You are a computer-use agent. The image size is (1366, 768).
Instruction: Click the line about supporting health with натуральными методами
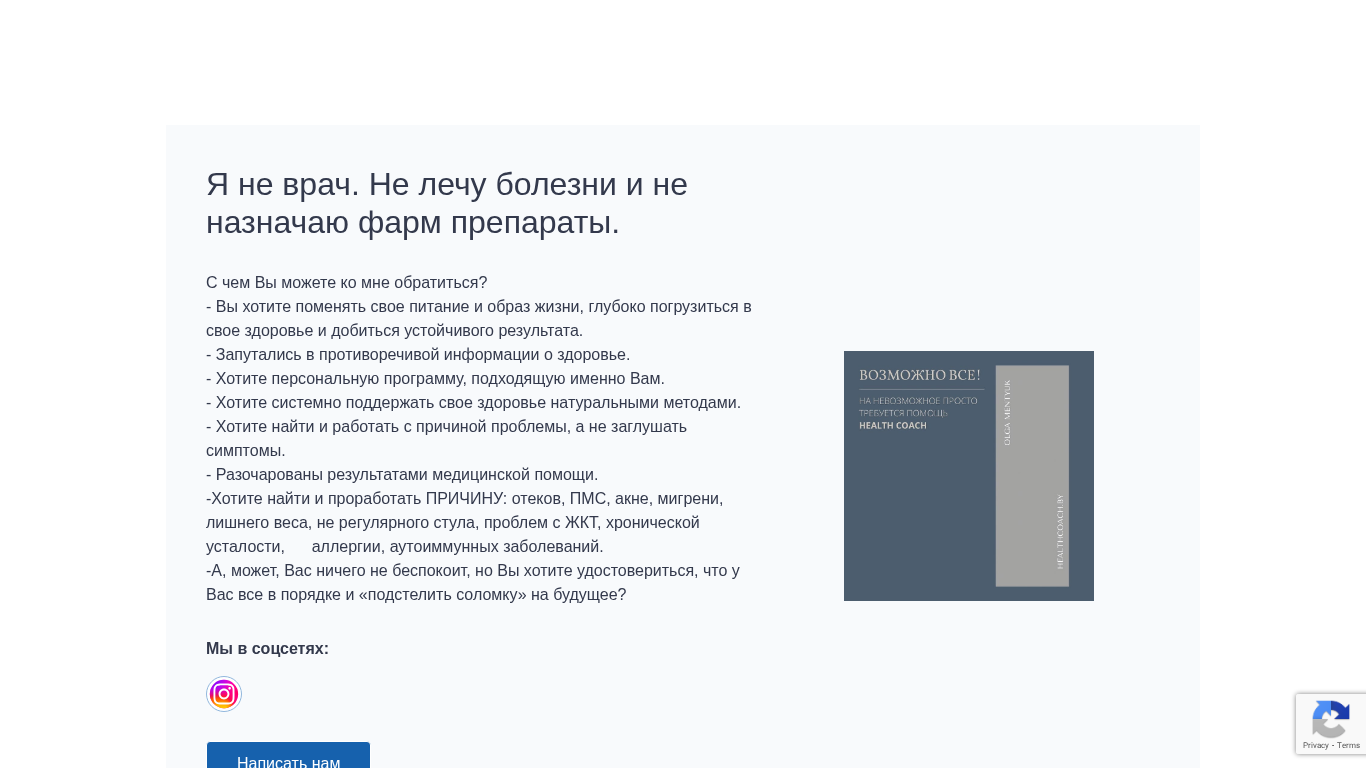point(473,403)
